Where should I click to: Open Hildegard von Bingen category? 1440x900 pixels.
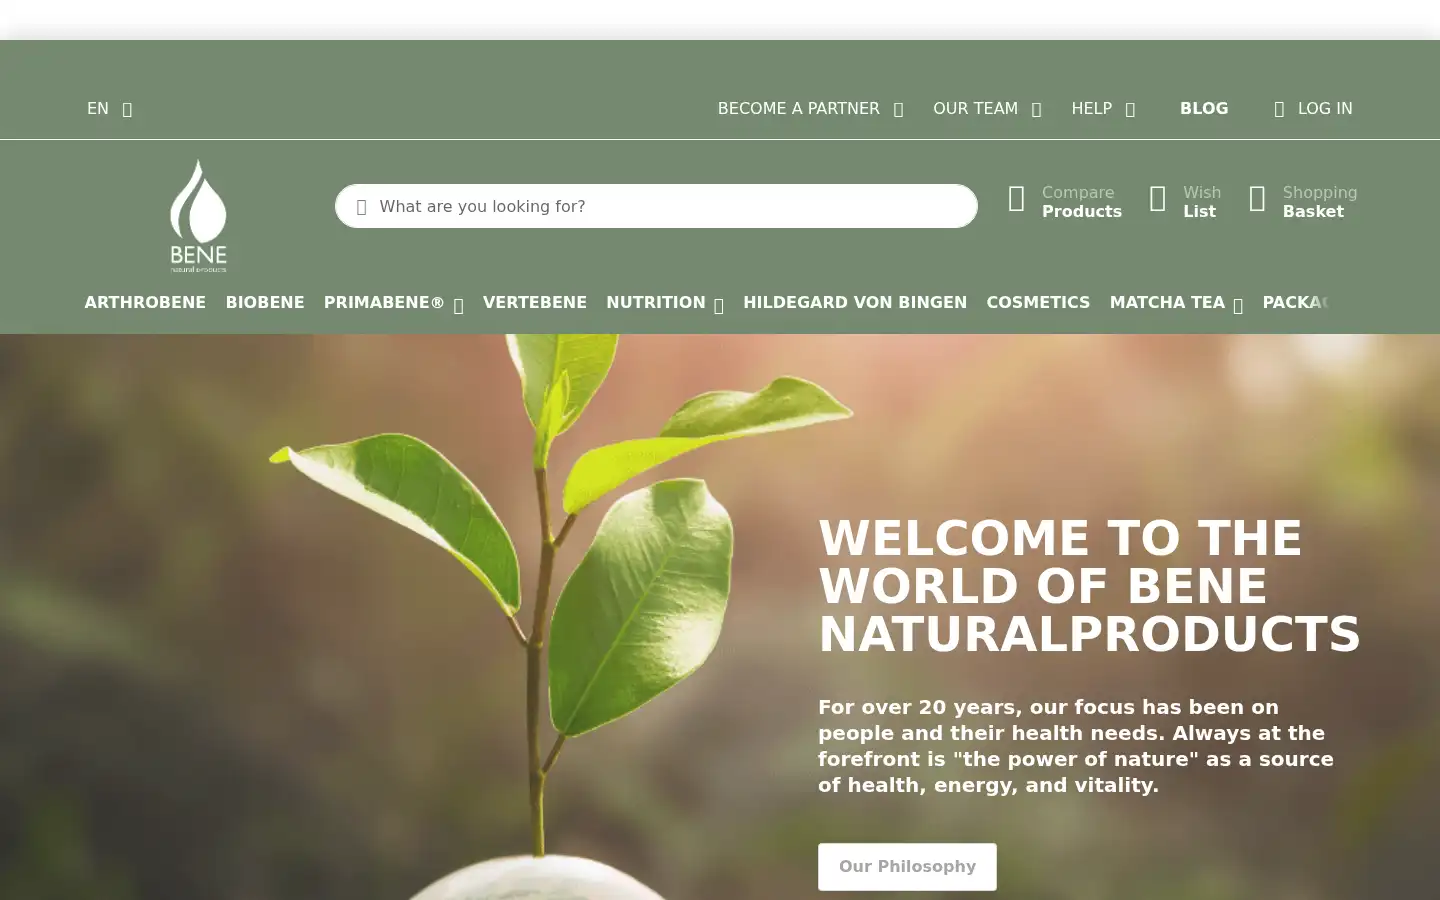855,302
